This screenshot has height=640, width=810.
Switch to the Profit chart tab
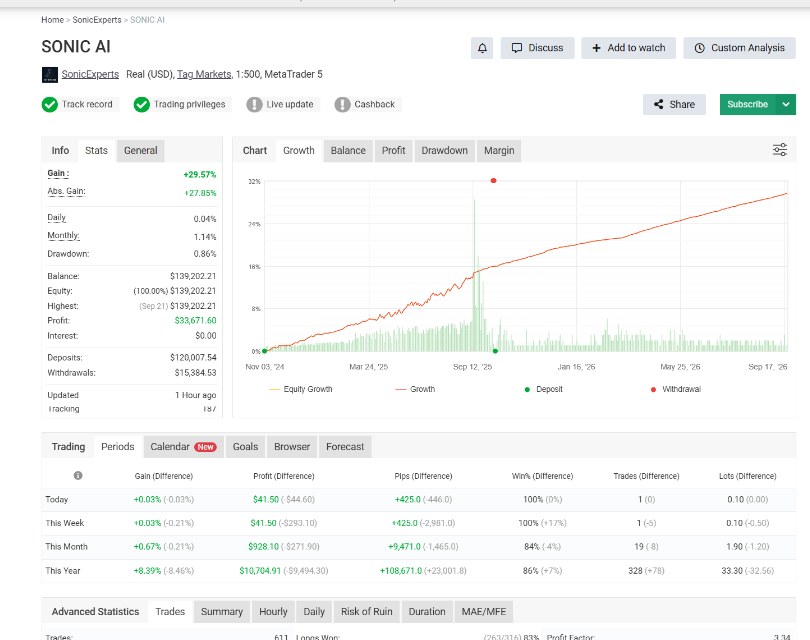coord(394,150)
